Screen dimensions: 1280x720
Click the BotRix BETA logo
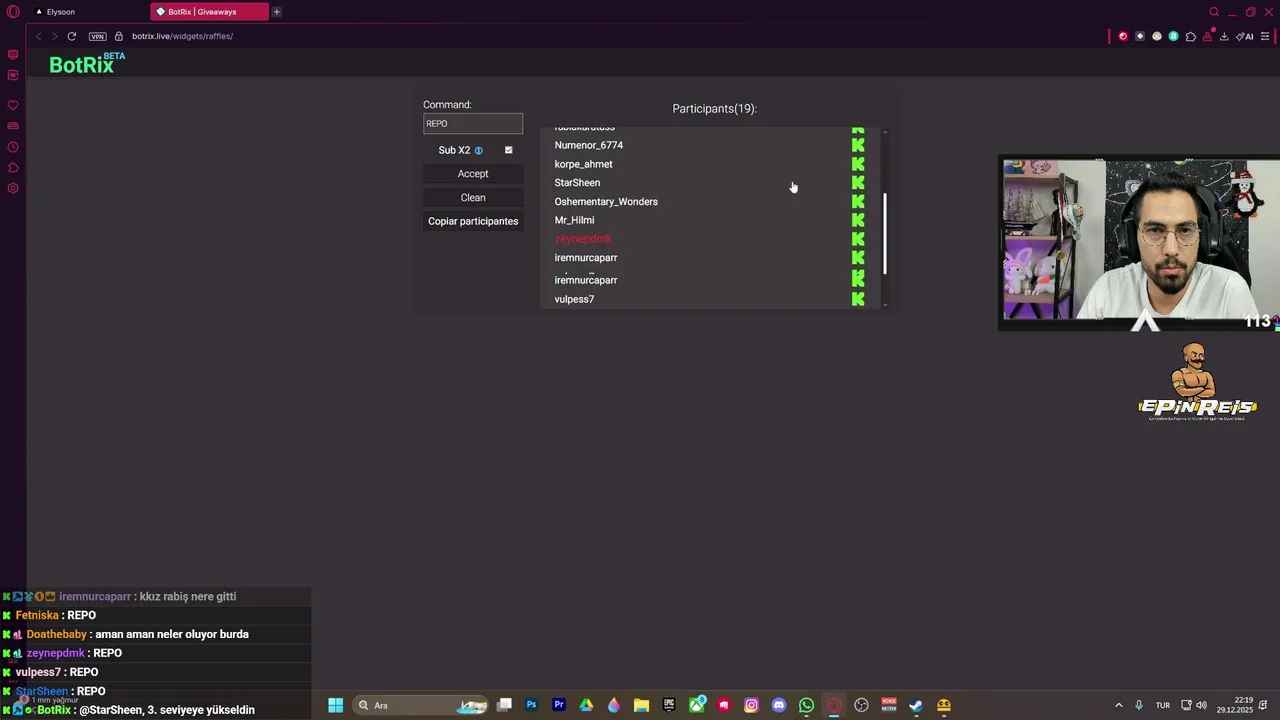pyautogui.click(x=87, y=64)
